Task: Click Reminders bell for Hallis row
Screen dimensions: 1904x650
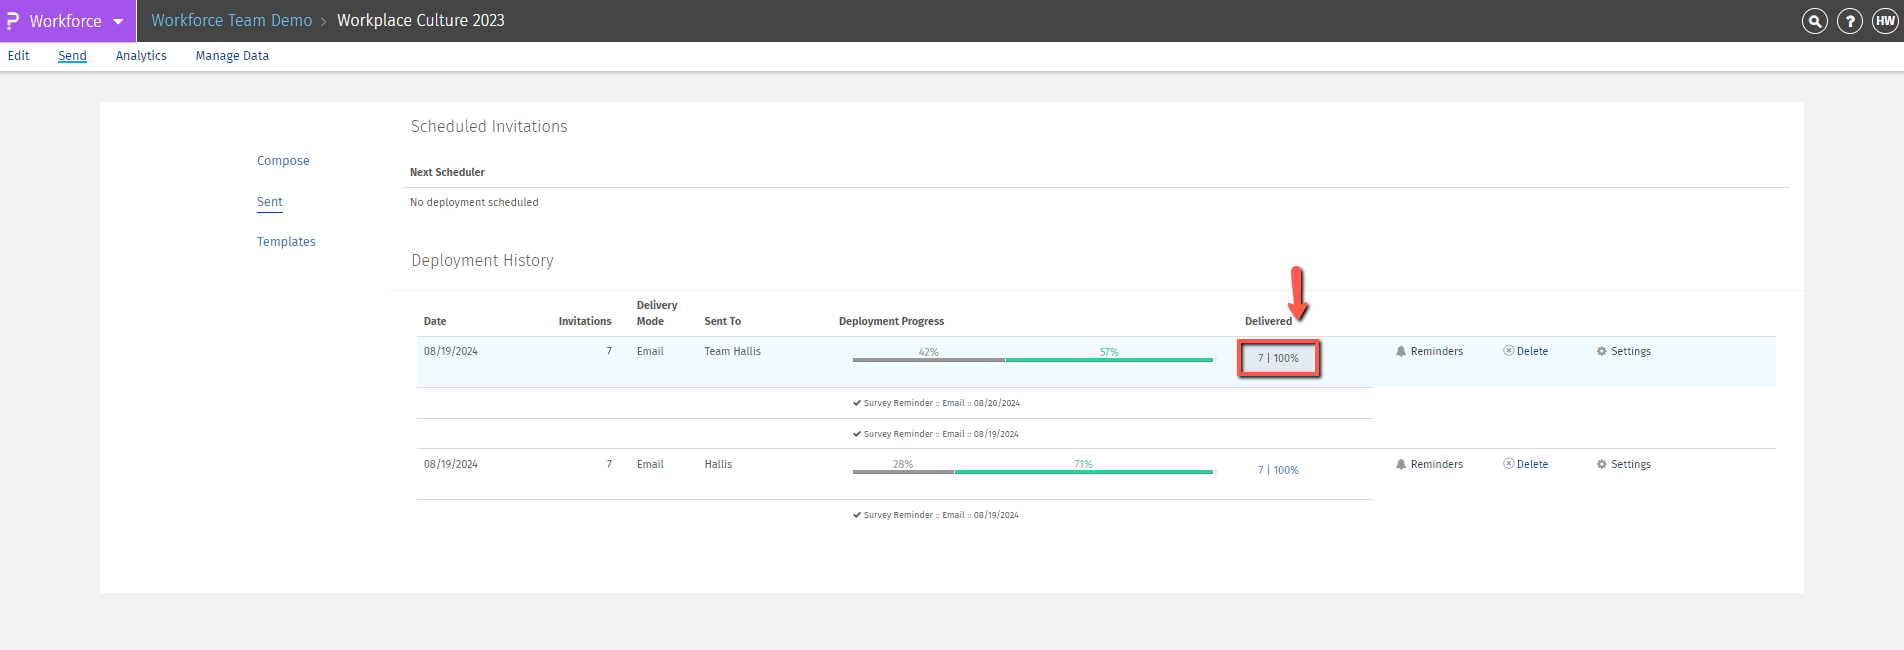Action: point(1401,464)
